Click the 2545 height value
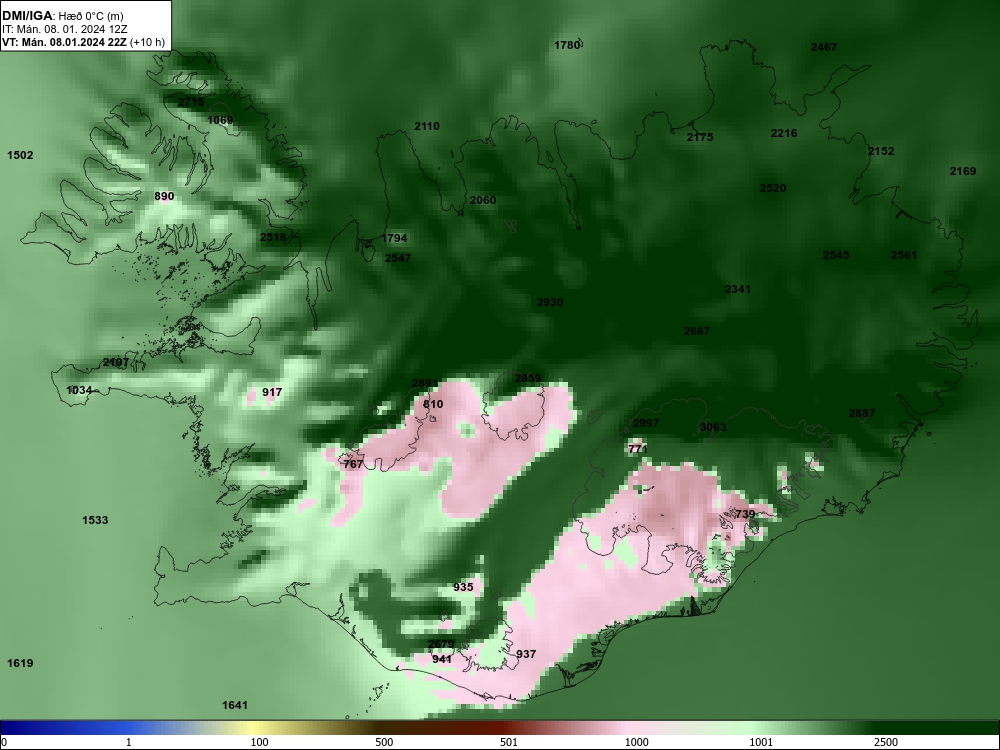Viewport: 1000px width, 750px height. [835, 255]
